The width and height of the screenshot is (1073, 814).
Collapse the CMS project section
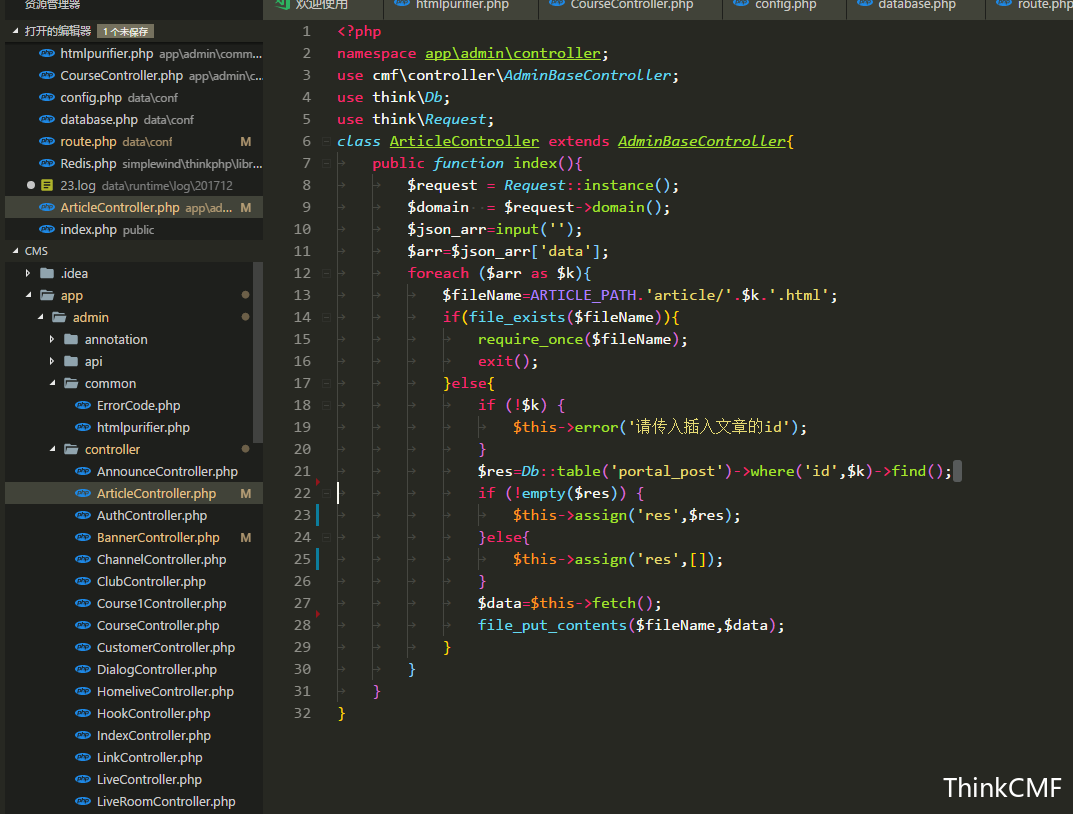click(15, 251)
